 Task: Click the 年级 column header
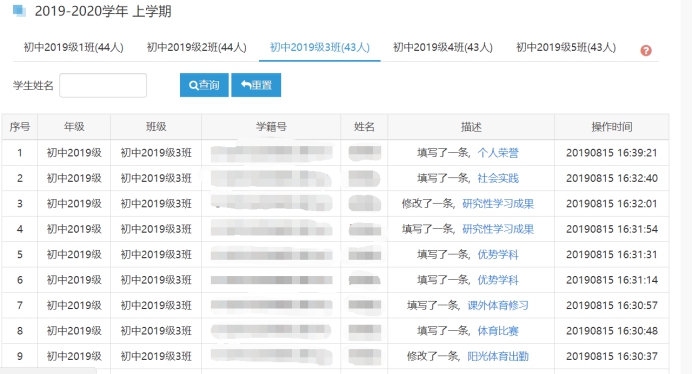(74, 127)
